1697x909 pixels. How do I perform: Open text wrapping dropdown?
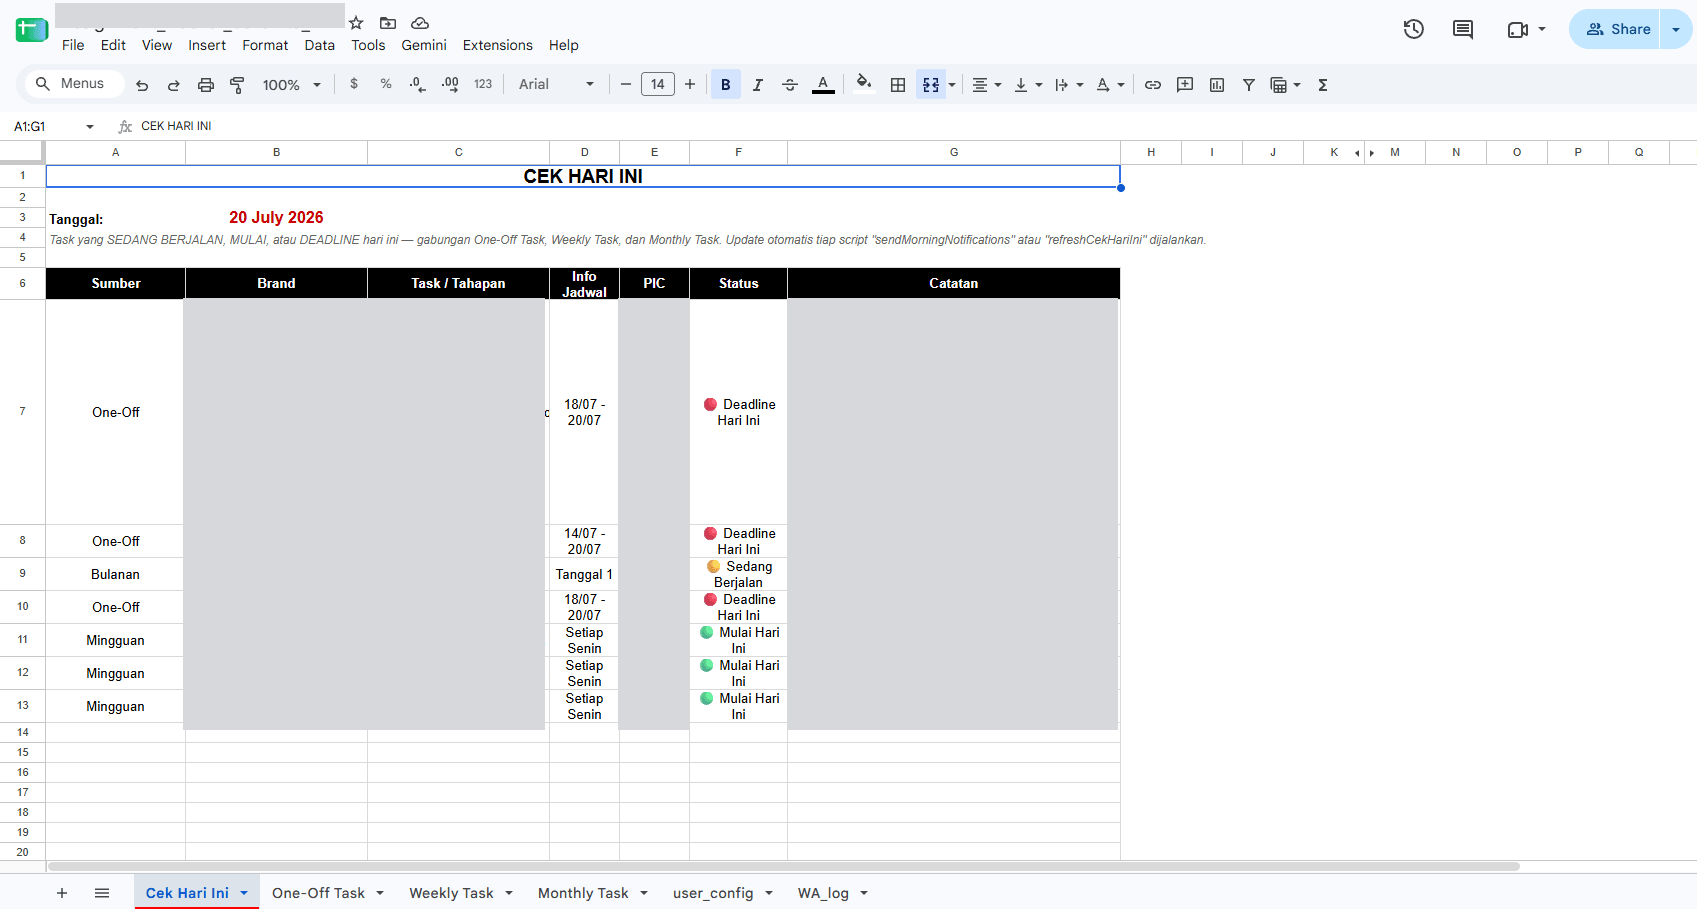[x=1069, y=85]
